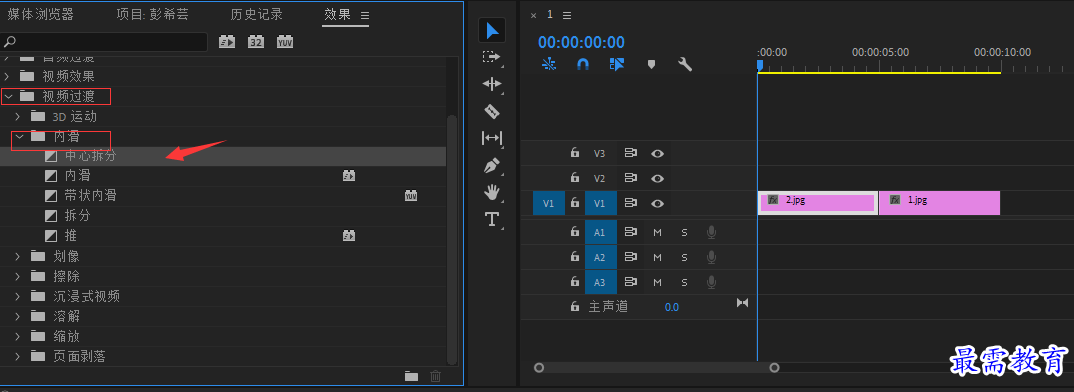Image resolution: width=1074 pixels, height=392 pixels.
Task: Select the Ripple Edit tool
Action: 492,84
